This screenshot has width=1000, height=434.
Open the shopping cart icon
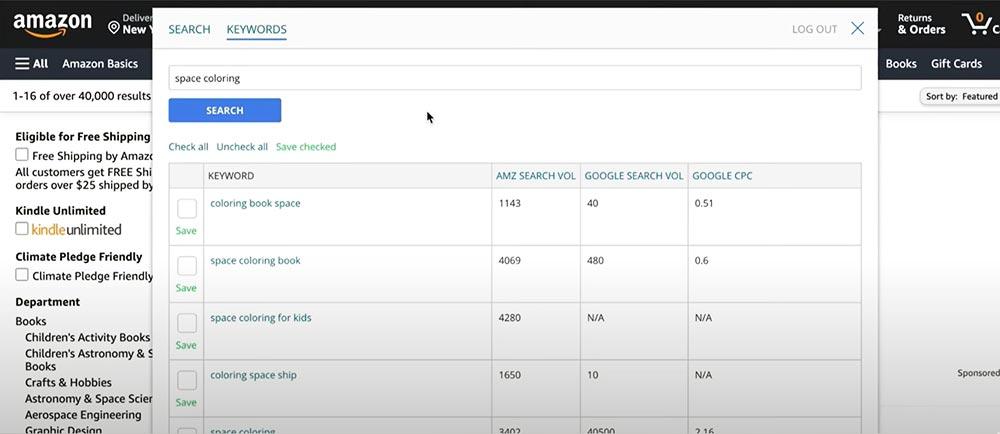coord(978,25)
